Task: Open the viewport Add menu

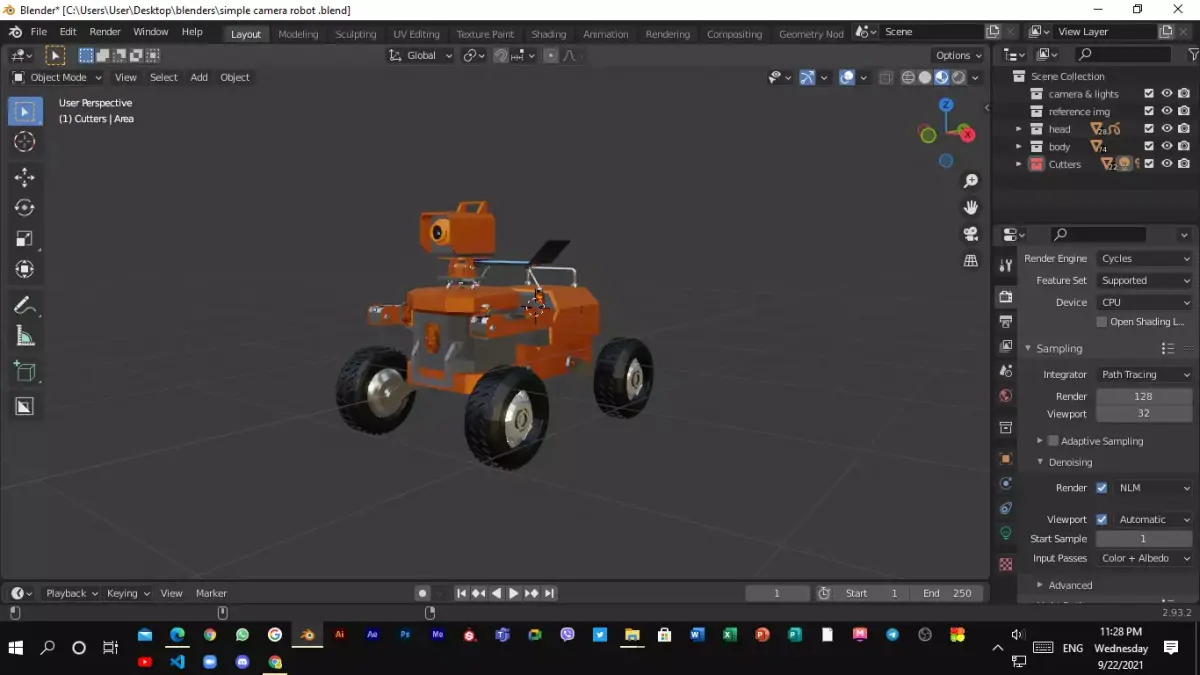Action: (x=199, y=77)
